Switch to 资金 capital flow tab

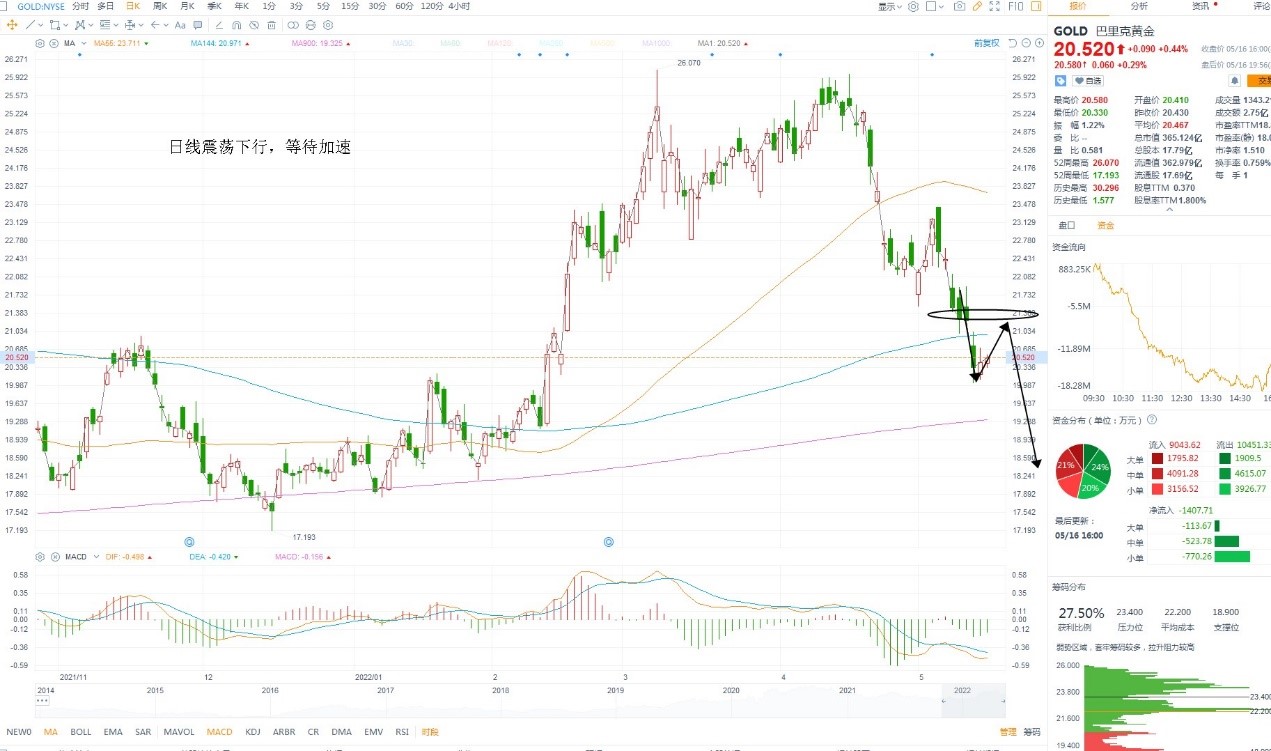[x=1105, y=225]
